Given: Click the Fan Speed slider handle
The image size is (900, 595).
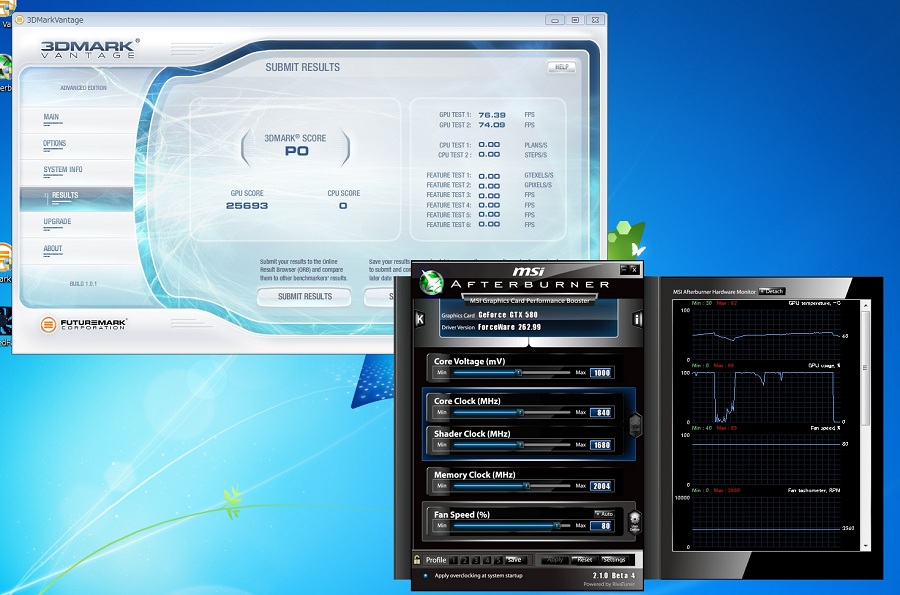Looking at the screenshot, I should pos(557,526).
